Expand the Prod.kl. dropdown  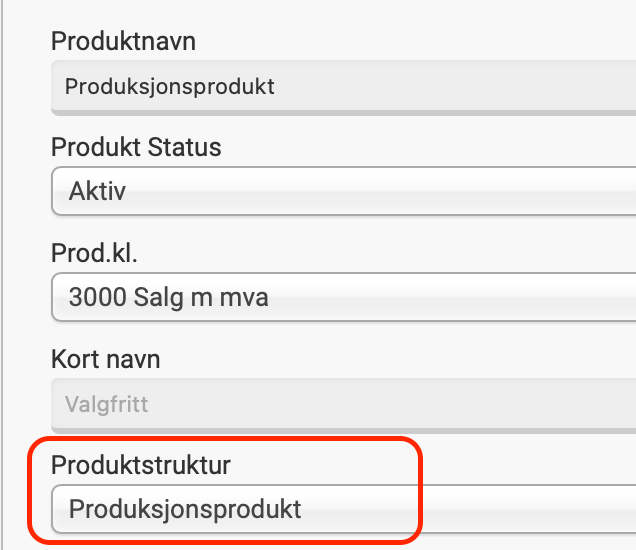340,297
